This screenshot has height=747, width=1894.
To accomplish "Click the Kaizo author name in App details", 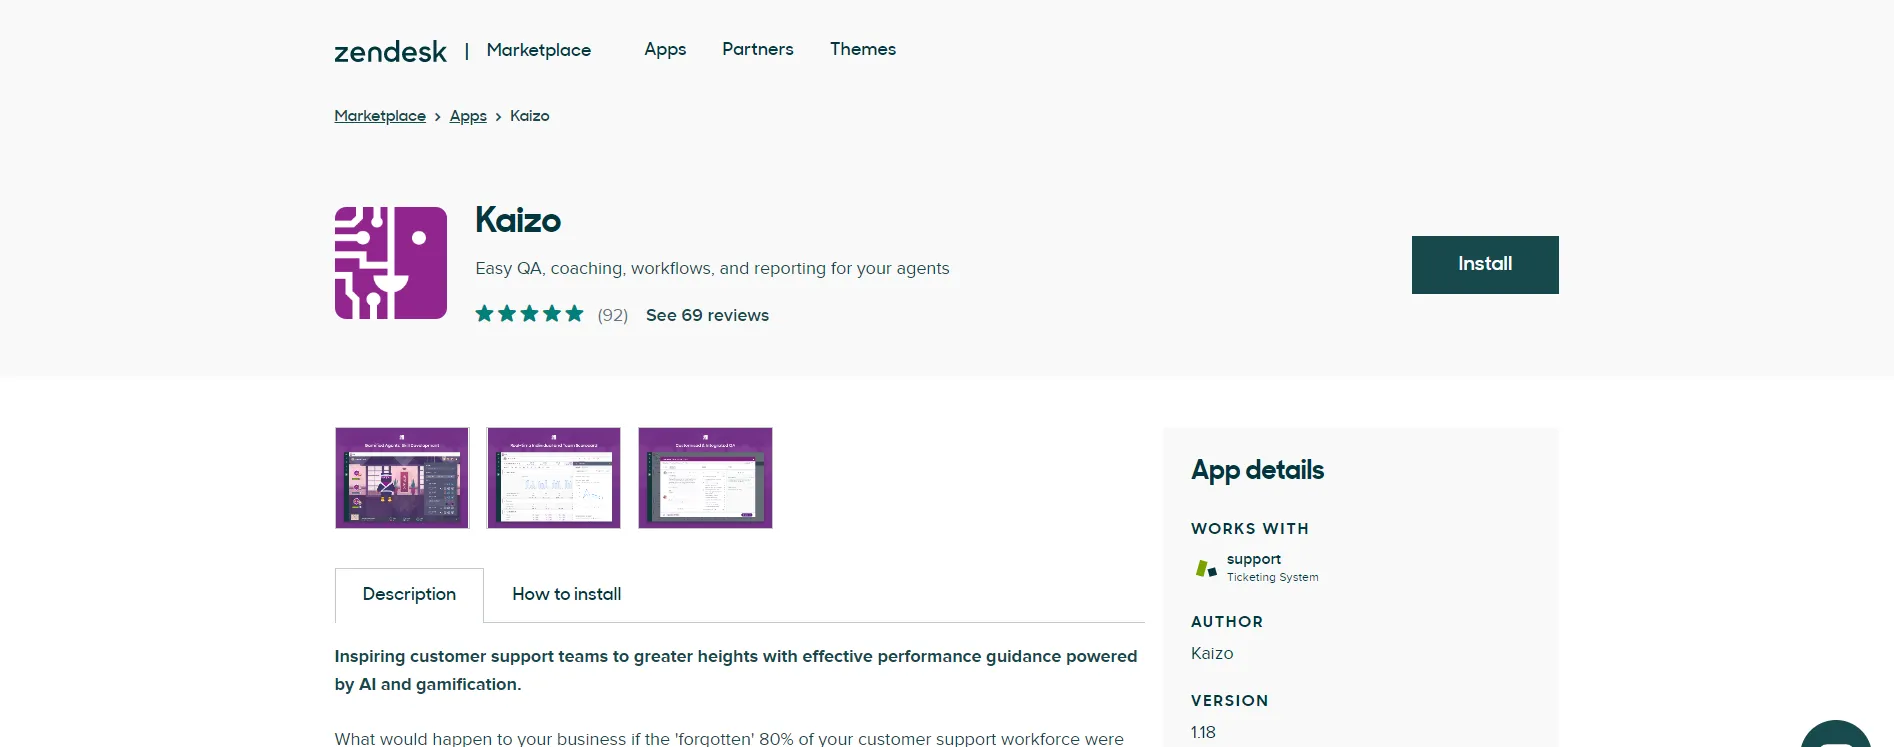I will [1212, 653].
